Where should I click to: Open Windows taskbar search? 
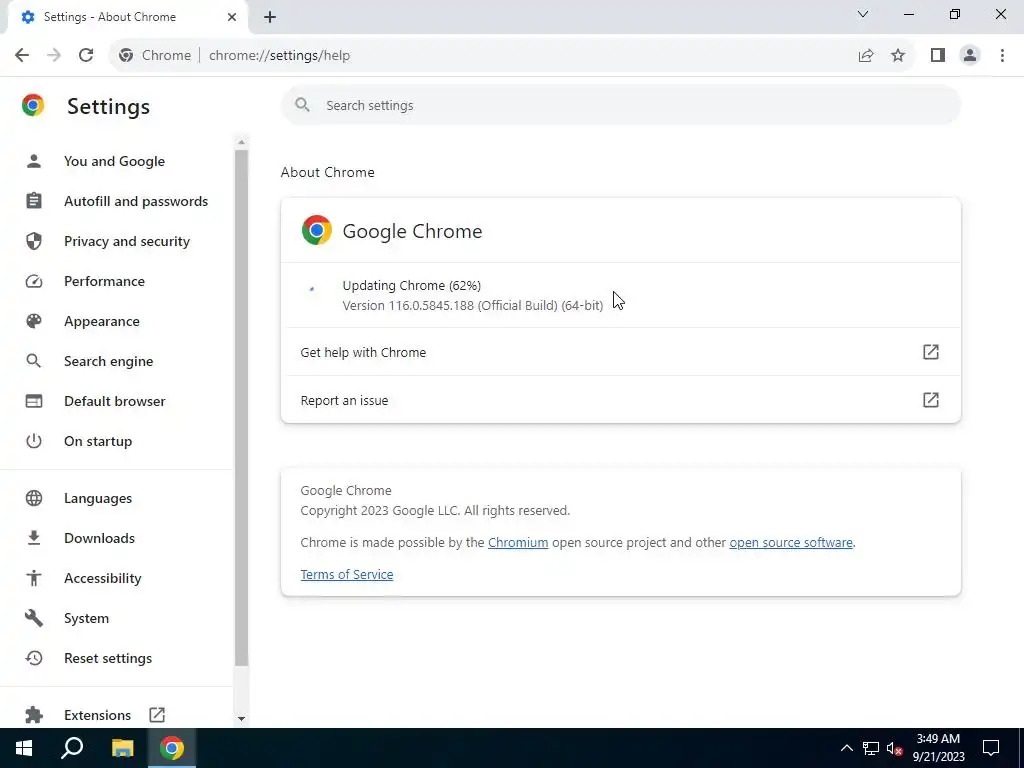(x=72, y=748)
